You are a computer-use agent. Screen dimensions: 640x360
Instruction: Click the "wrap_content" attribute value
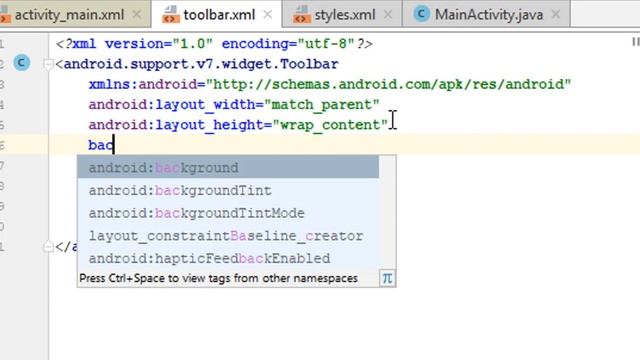point(331,125)
